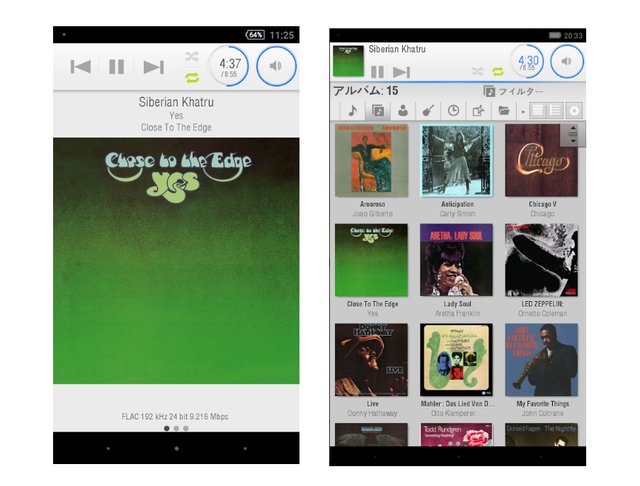Switch to Genres guitar tab

pyautogui.click(x=428, y=111)
